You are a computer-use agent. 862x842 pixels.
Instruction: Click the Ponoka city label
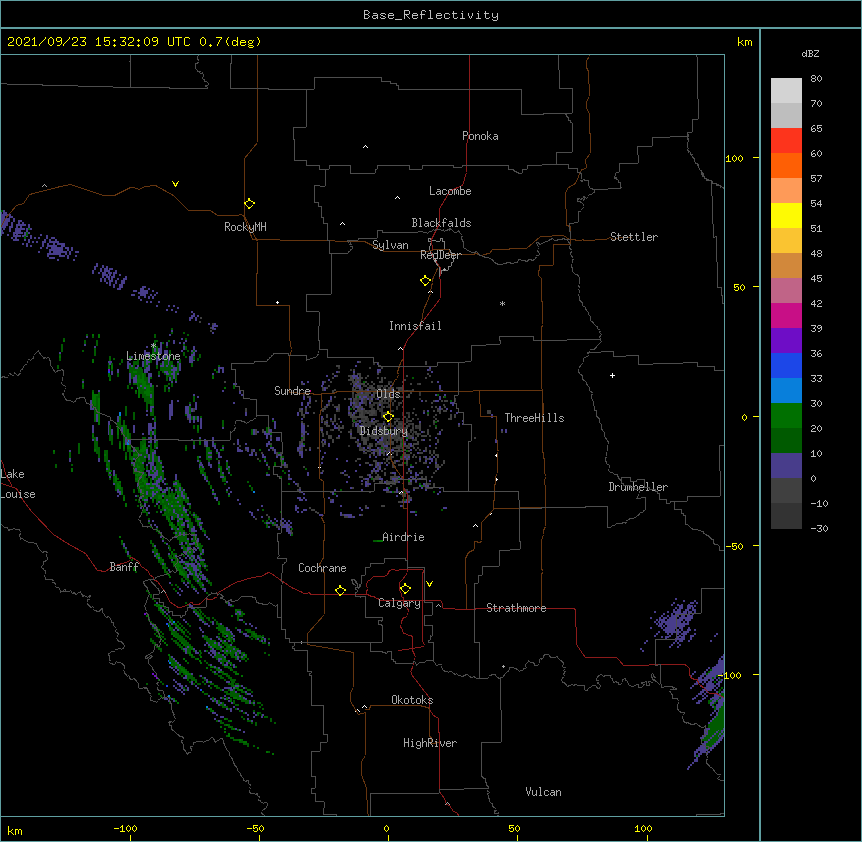point(480,136)
